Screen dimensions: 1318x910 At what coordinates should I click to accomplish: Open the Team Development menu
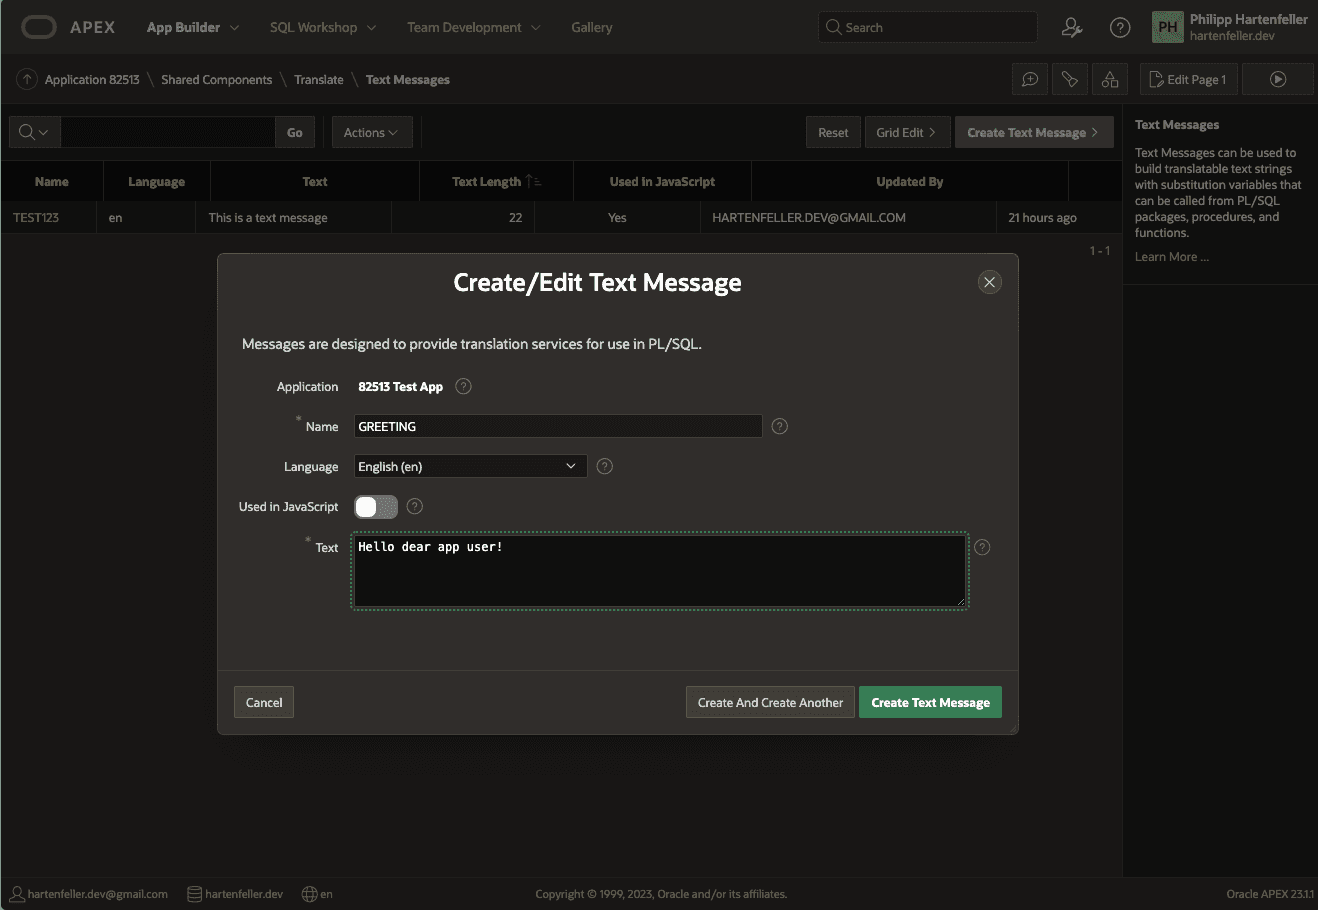pyautogui.click(x=473, y=27)
